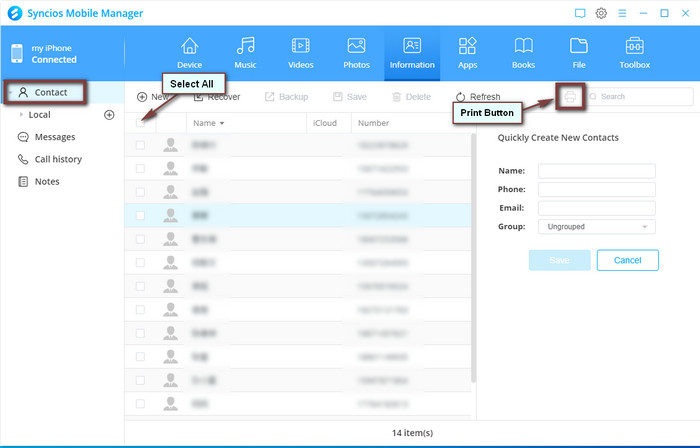Image resolution: width=700 pixels, height=448 pixels.
Task: Open Notes in the sidebar
Action: coord(38,182)
